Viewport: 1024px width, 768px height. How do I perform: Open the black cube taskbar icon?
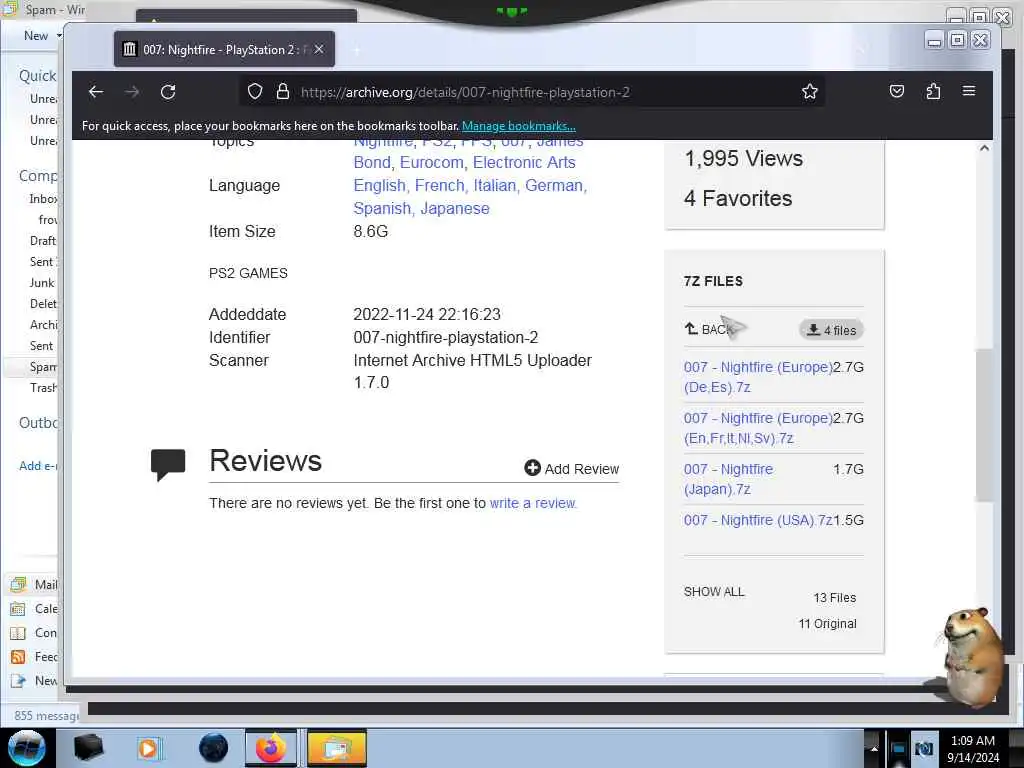[88, 748]
